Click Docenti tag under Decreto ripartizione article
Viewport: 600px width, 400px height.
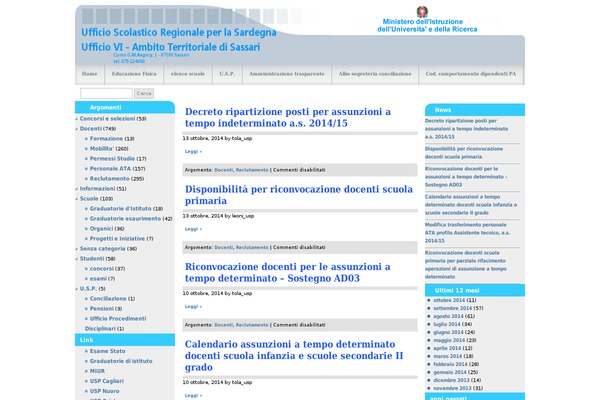pyautogui.click(x=223, y=170)
